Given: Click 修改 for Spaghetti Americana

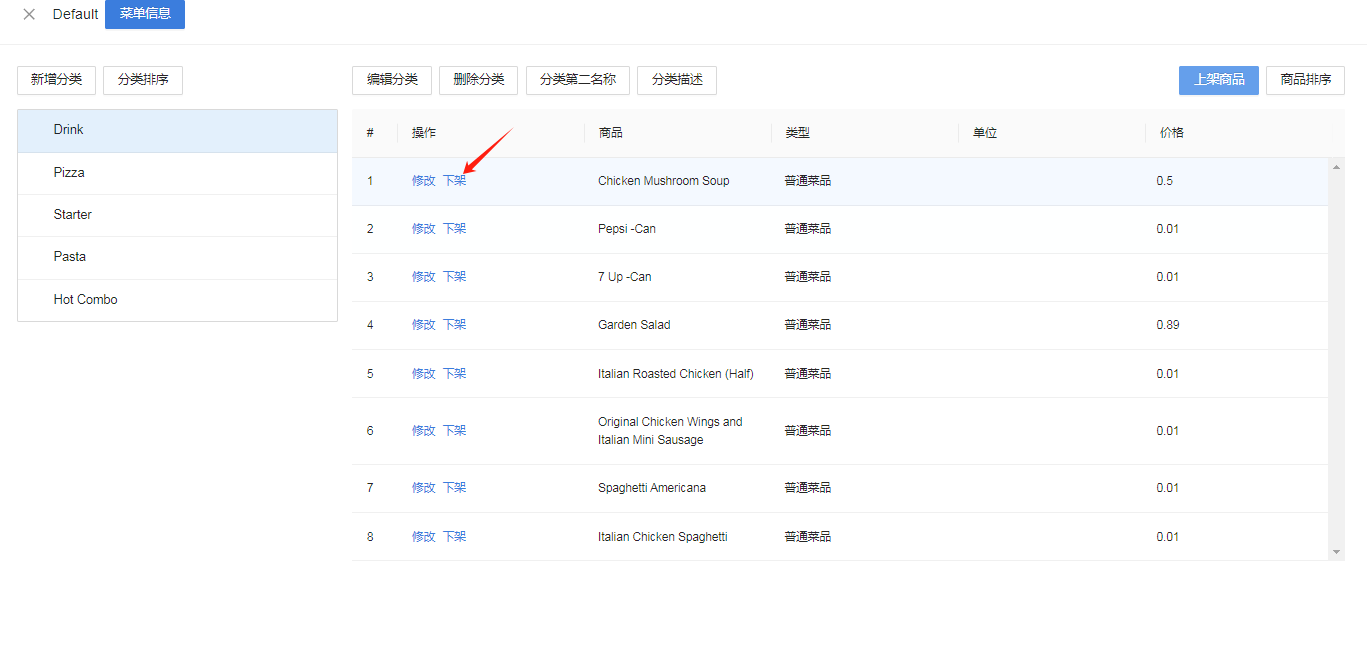Looking at the screenshot, I should [424, 488].
